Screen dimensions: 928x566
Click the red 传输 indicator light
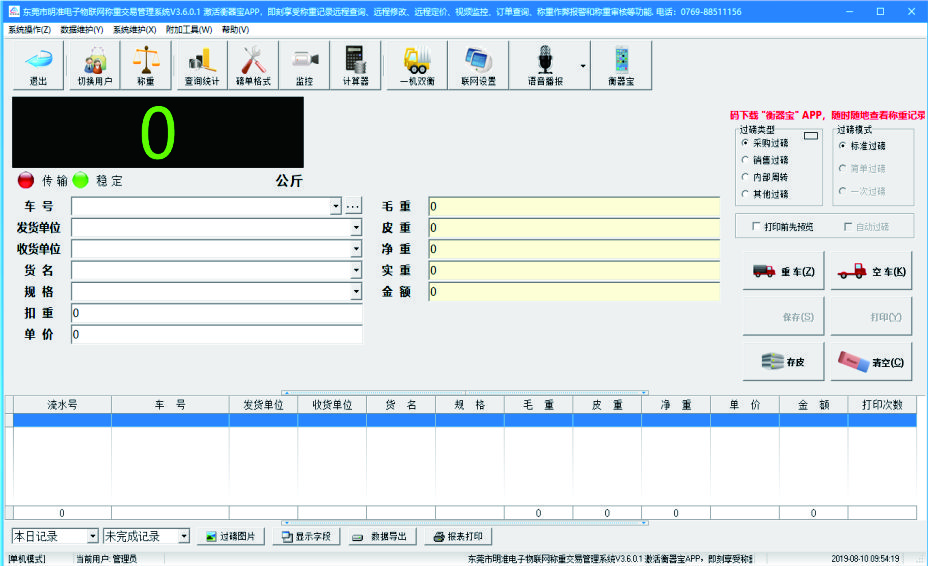[26, 180]
